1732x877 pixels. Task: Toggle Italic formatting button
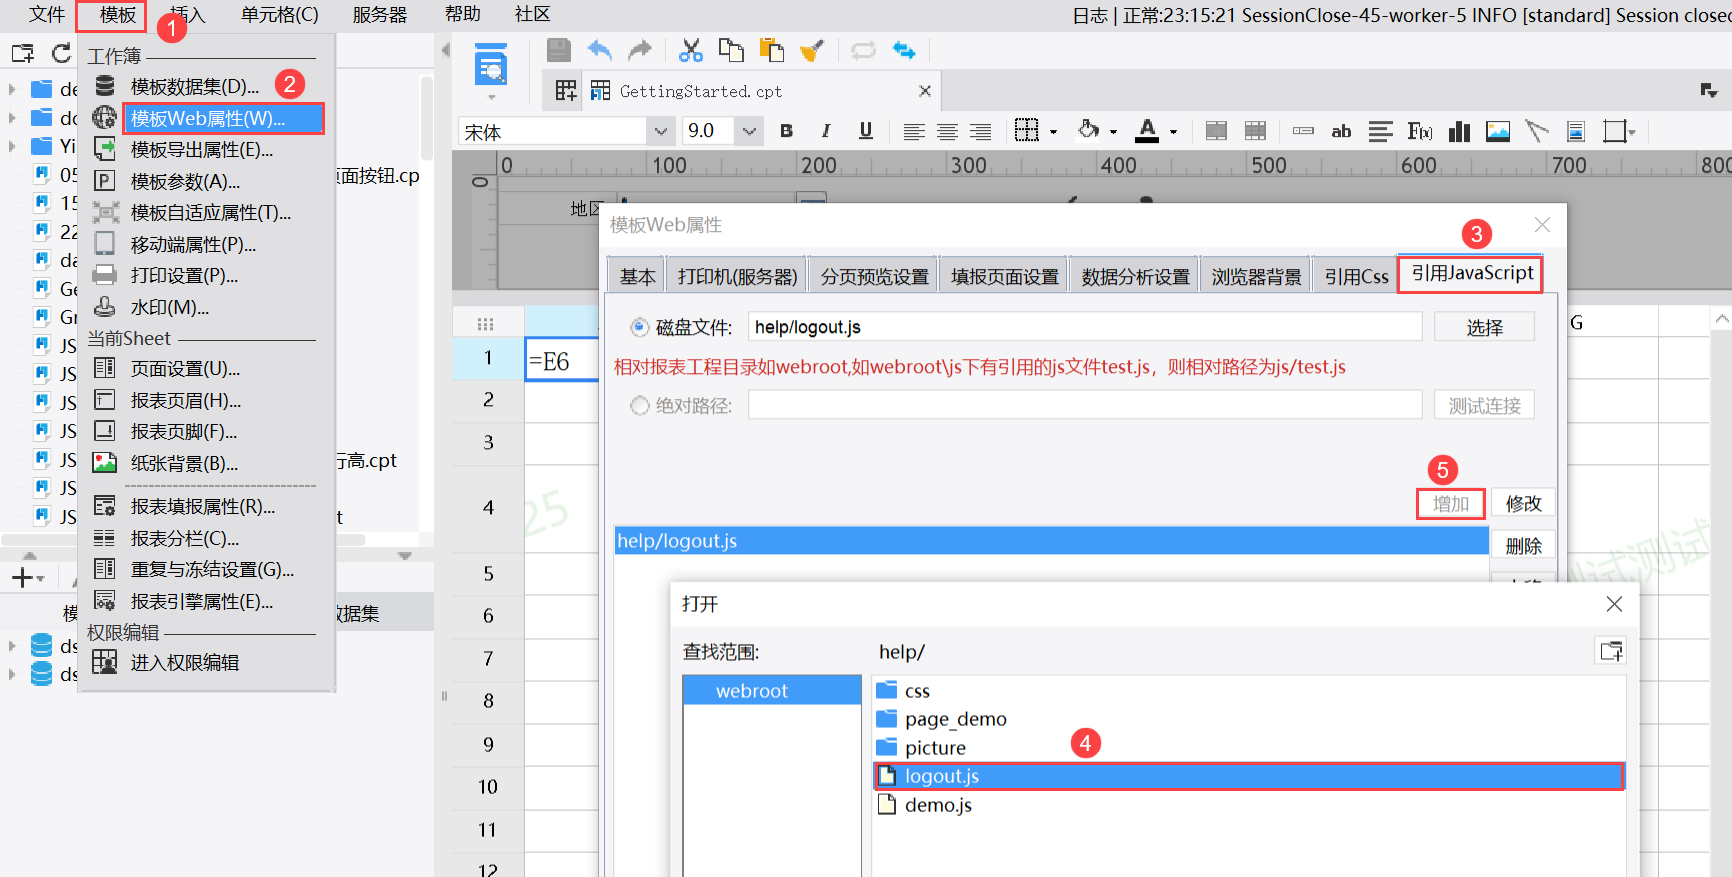coord(825,131)
